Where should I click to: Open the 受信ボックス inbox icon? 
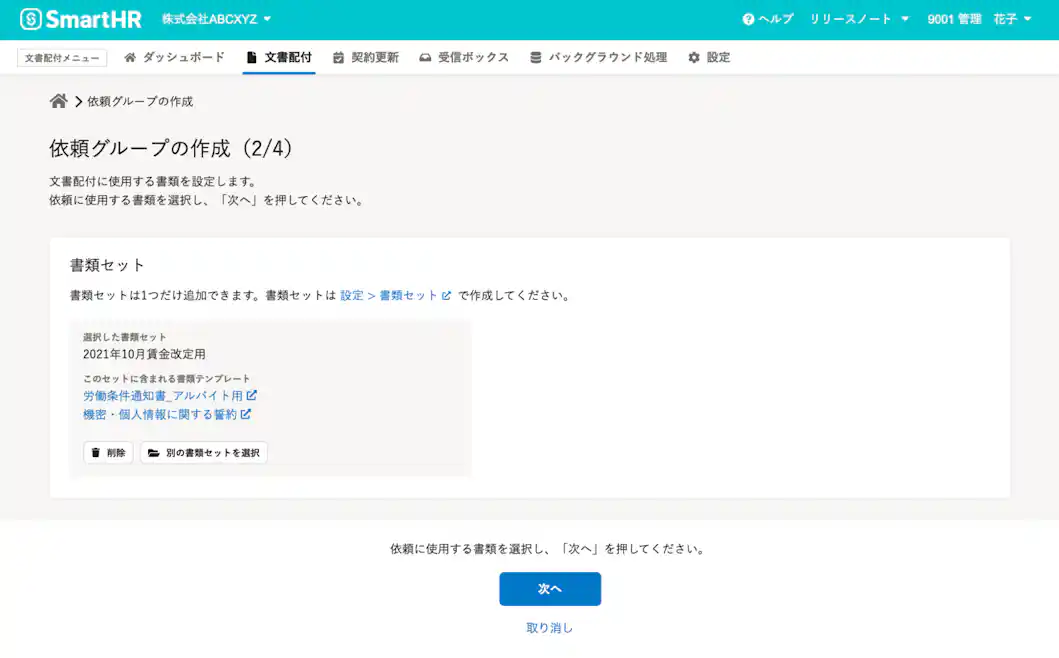[x=426, y=57]
